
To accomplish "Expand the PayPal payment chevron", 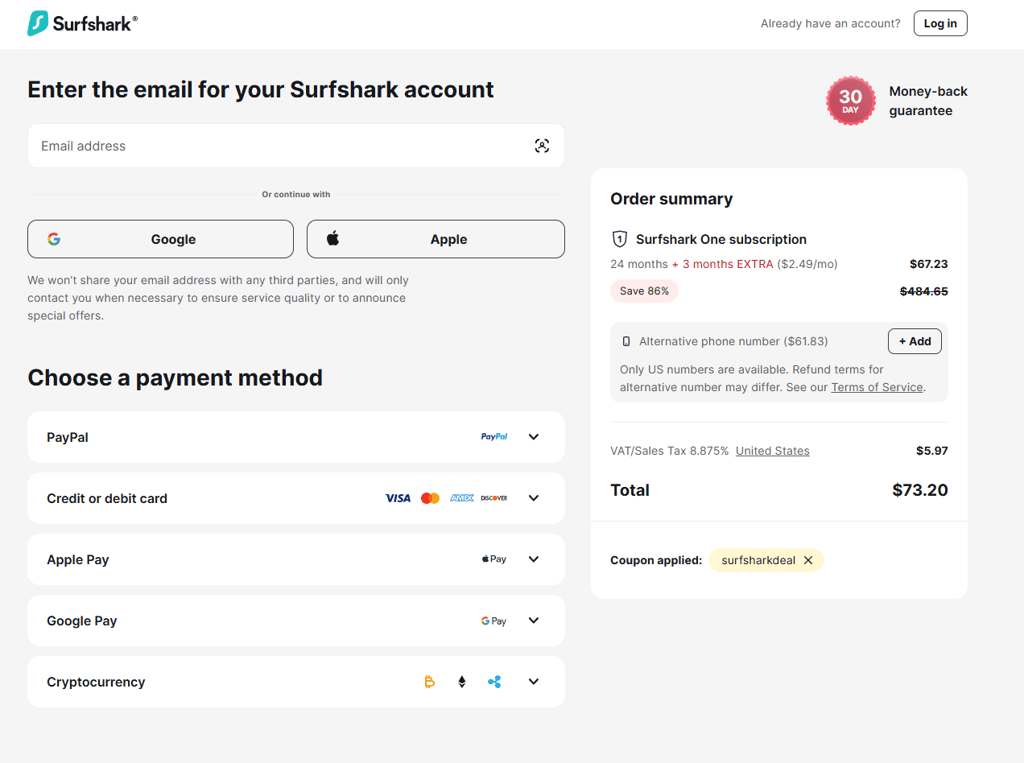I will (x=534, y=437).
